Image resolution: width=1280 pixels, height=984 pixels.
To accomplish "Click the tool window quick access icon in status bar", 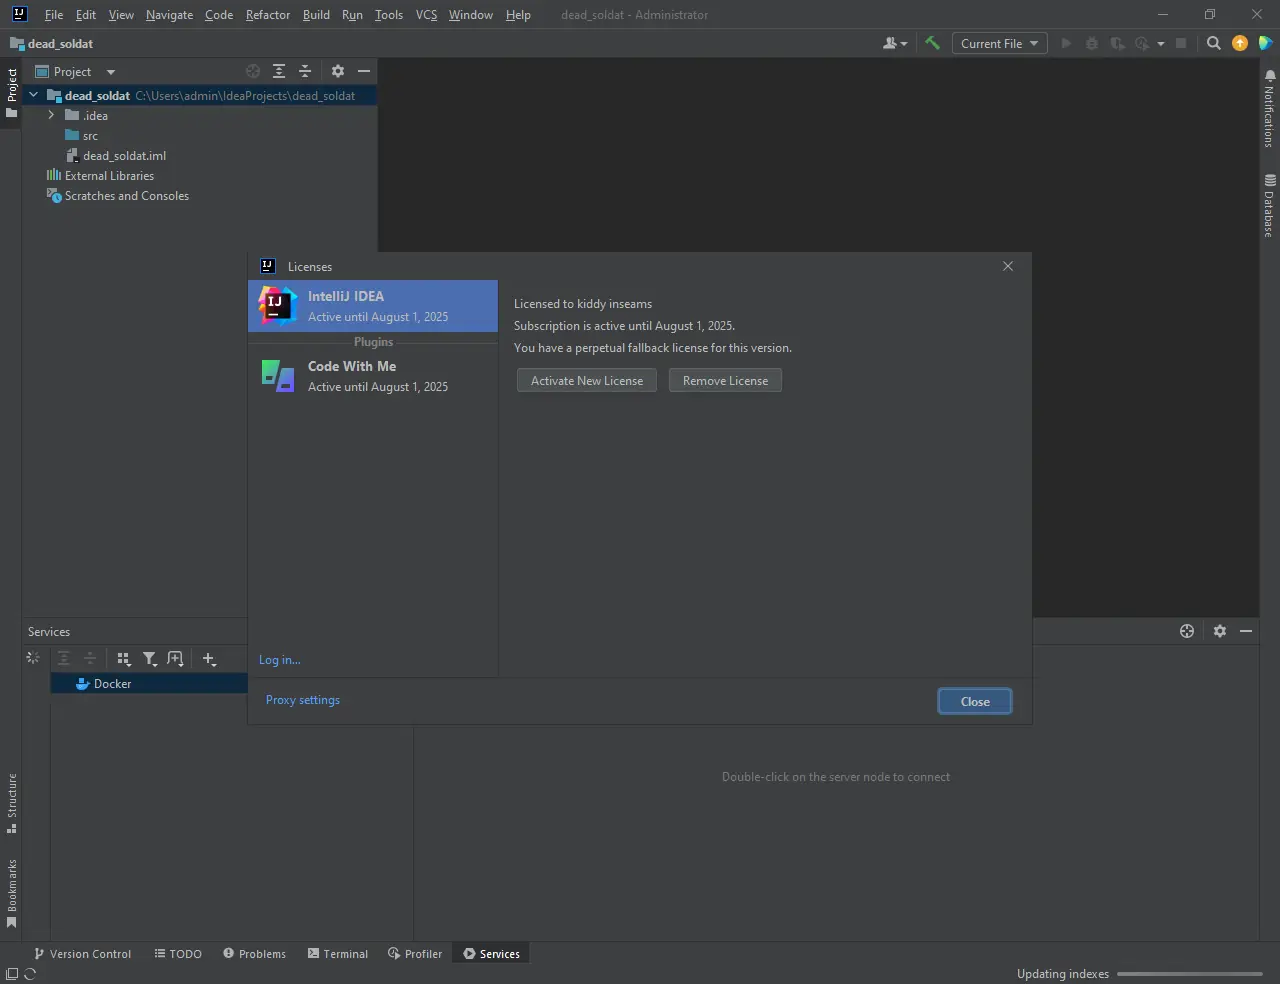I will pos(12,974).
